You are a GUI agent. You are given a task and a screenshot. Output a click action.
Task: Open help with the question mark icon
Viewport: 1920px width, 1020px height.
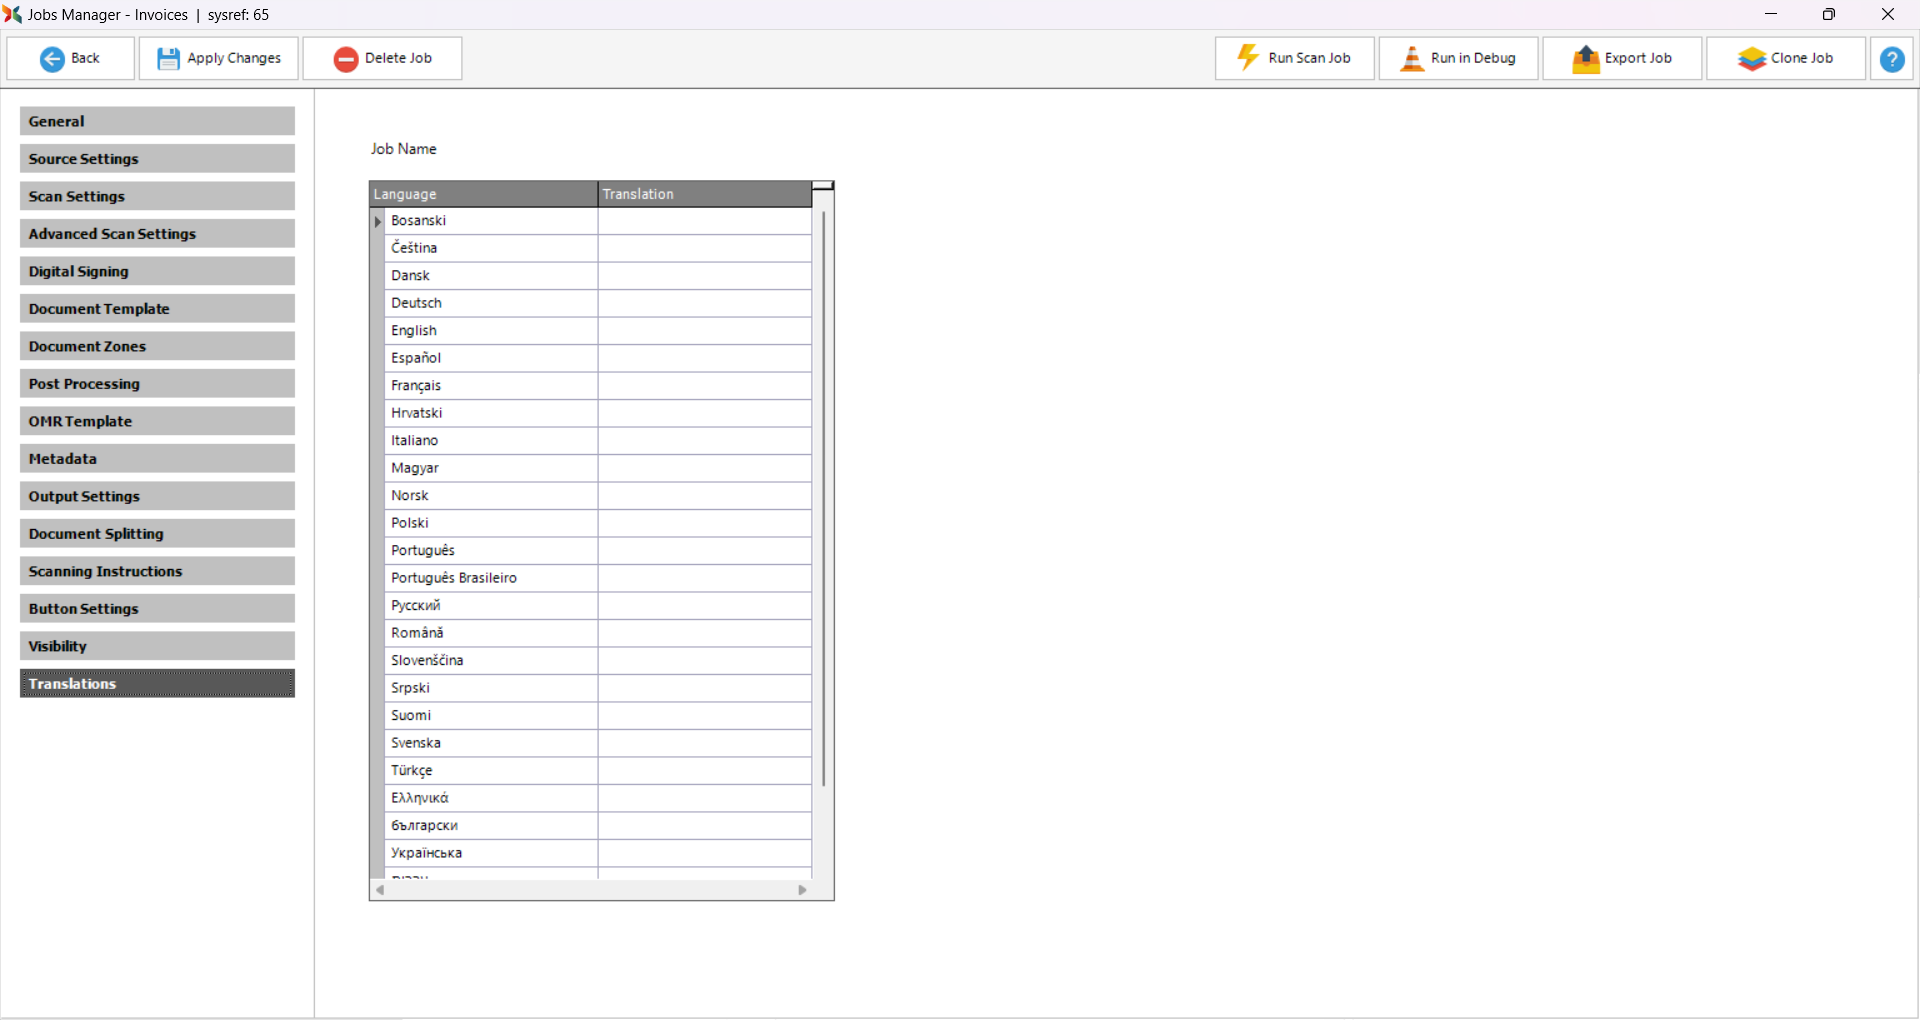pos(1891,59)
